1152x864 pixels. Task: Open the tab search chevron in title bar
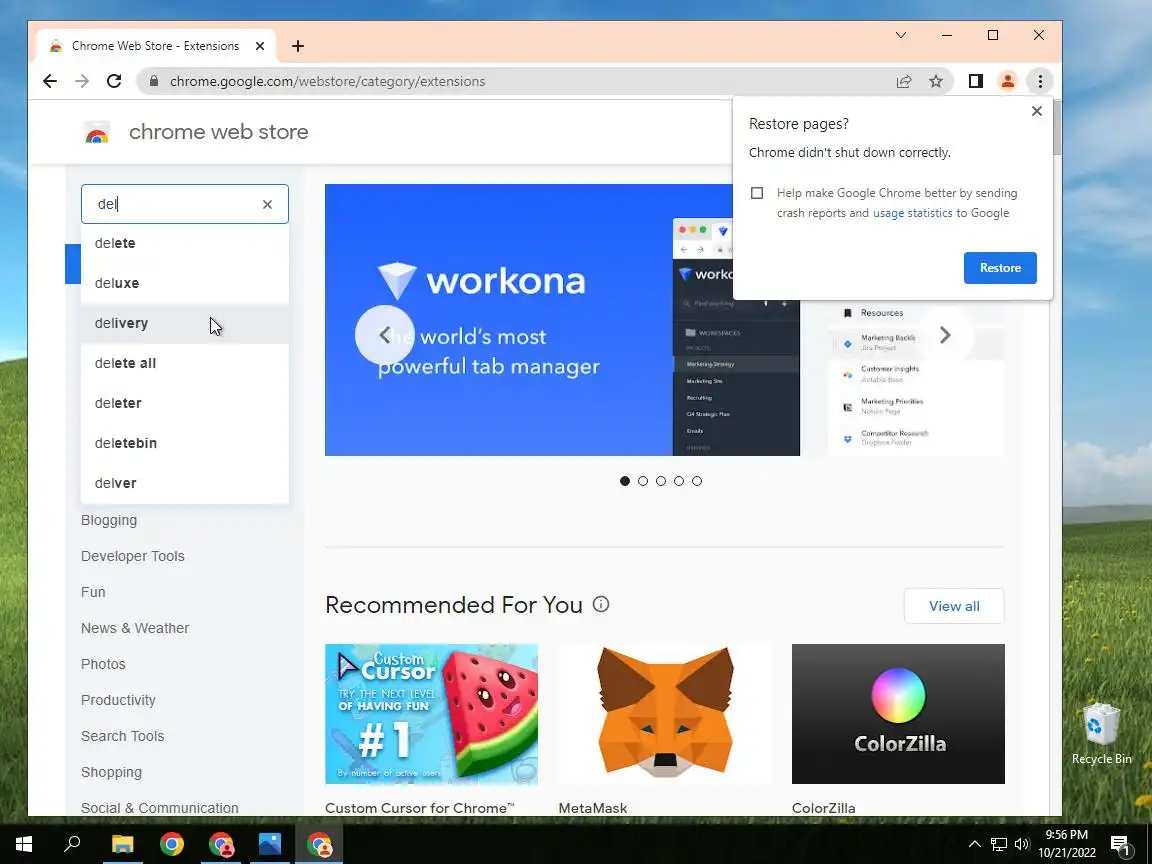tap(901, 35)
